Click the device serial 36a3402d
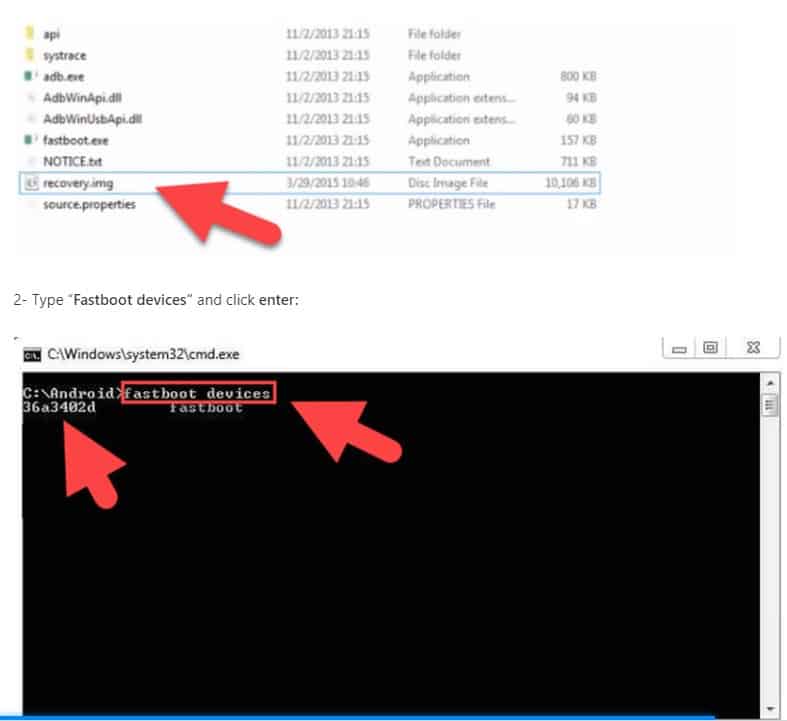787x721 pixels. (59, 408)
